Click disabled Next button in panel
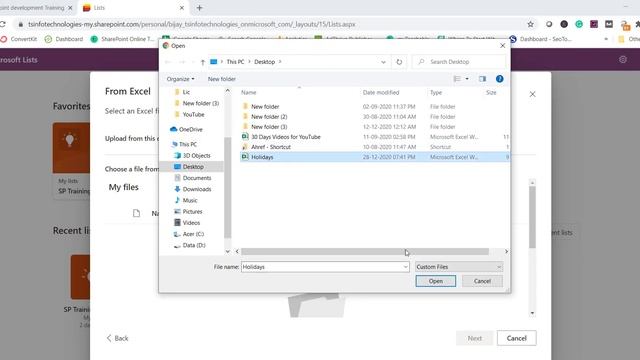 474,338
